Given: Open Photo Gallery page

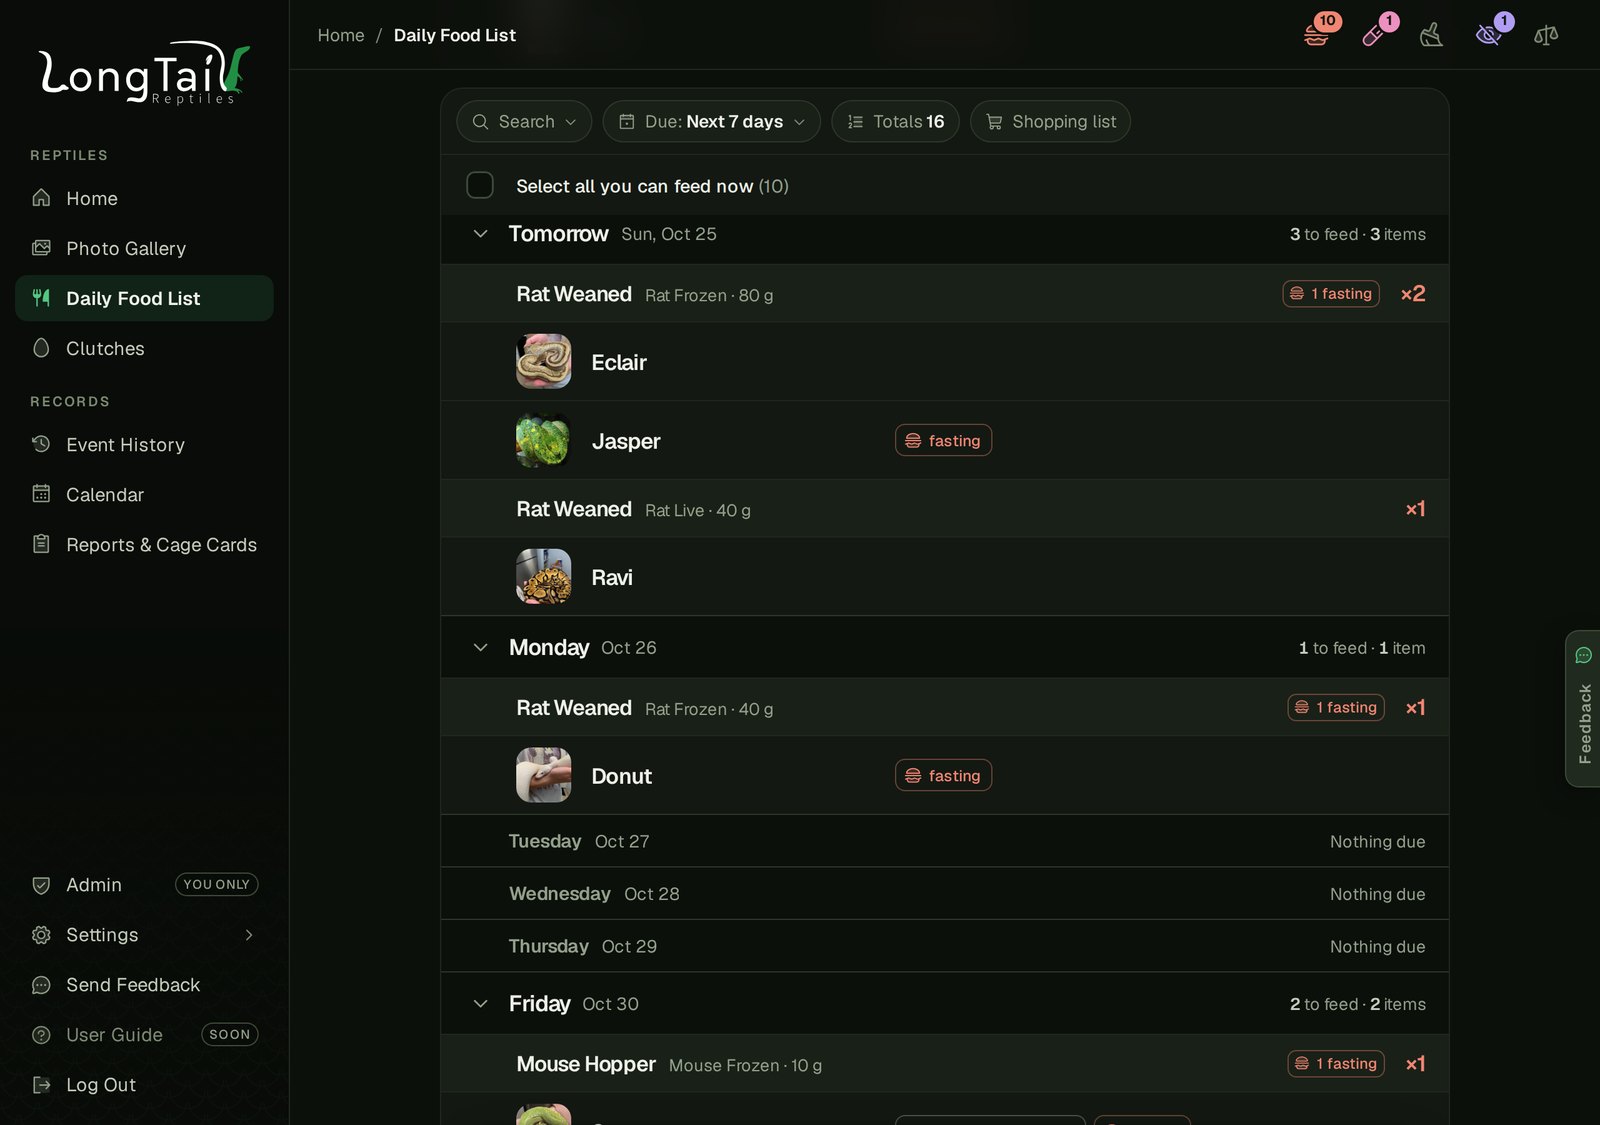Looking at the screenshot, I should coord(144,248).
